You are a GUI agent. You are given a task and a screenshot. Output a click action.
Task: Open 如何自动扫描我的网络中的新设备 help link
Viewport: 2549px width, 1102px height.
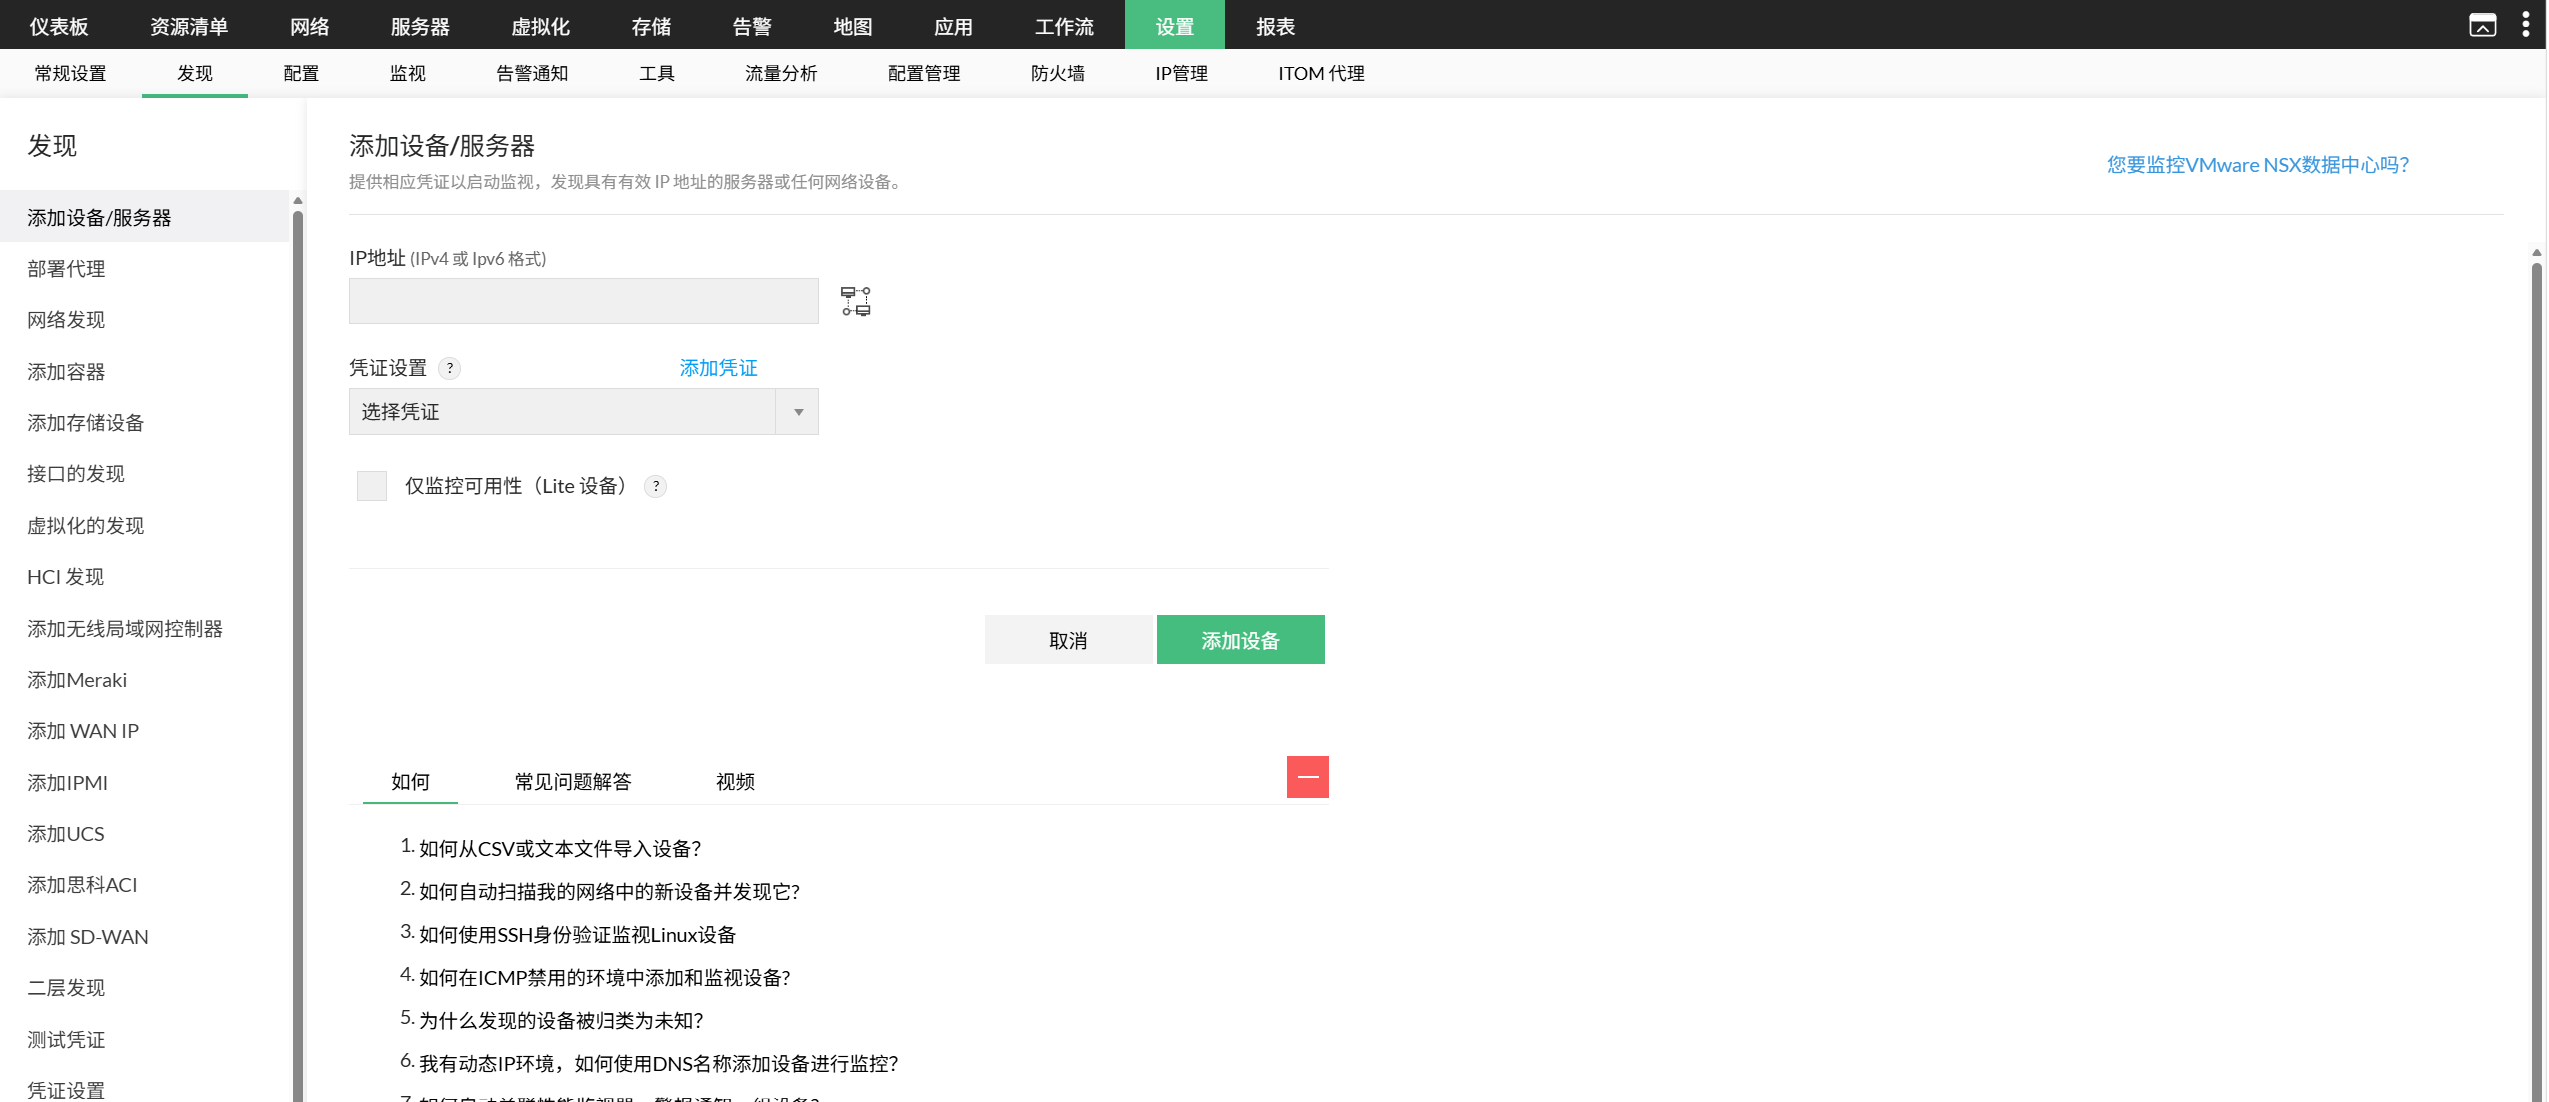coord(609,892)
